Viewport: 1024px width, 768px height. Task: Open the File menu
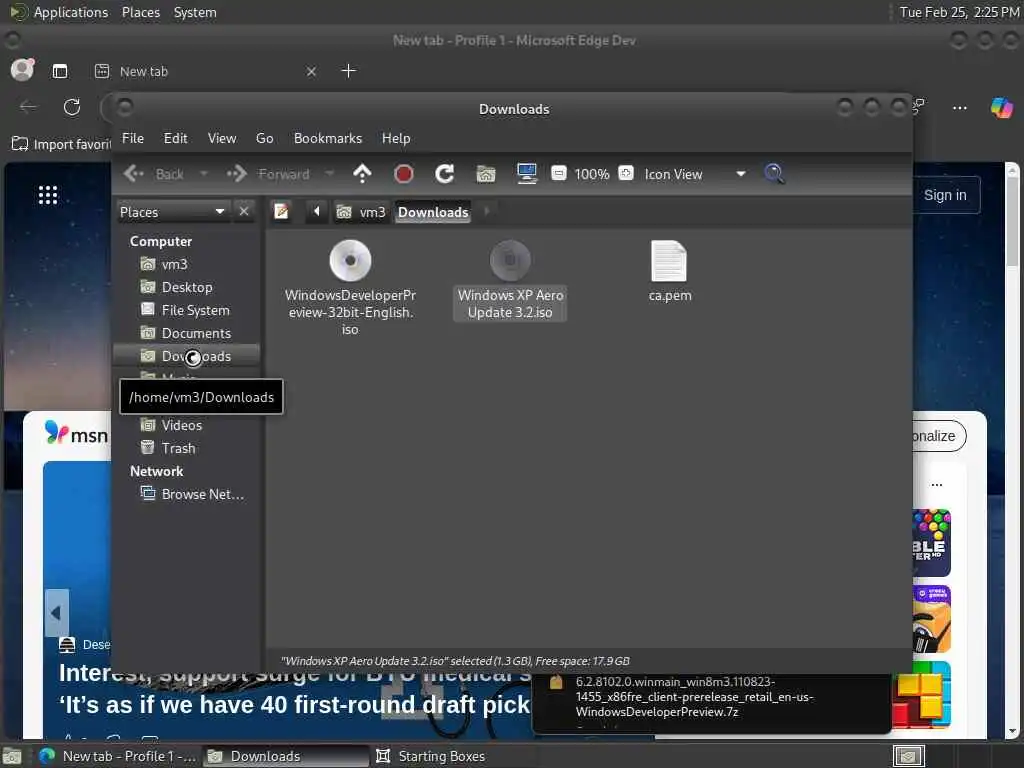pyautogui.click(x=133, y=138)
